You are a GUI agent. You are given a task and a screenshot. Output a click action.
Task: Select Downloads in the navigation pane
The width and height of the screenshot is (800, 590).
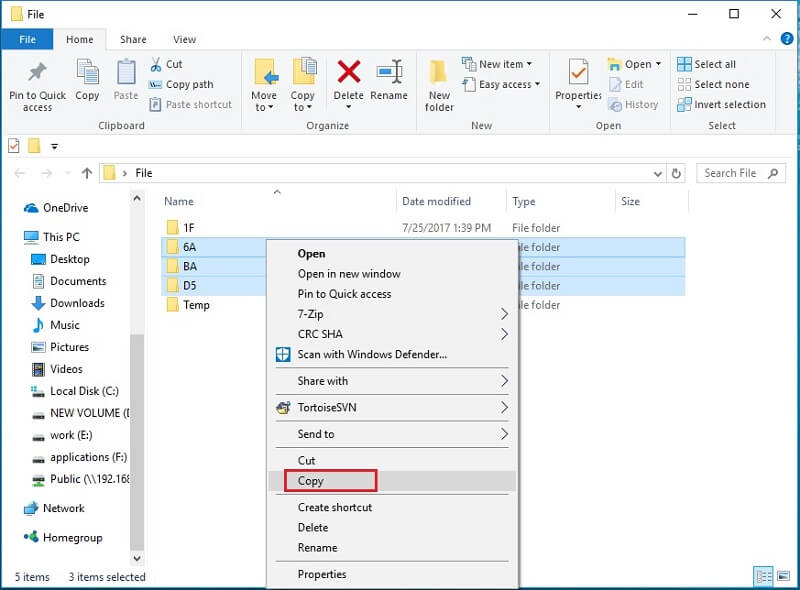coord(77,303)
